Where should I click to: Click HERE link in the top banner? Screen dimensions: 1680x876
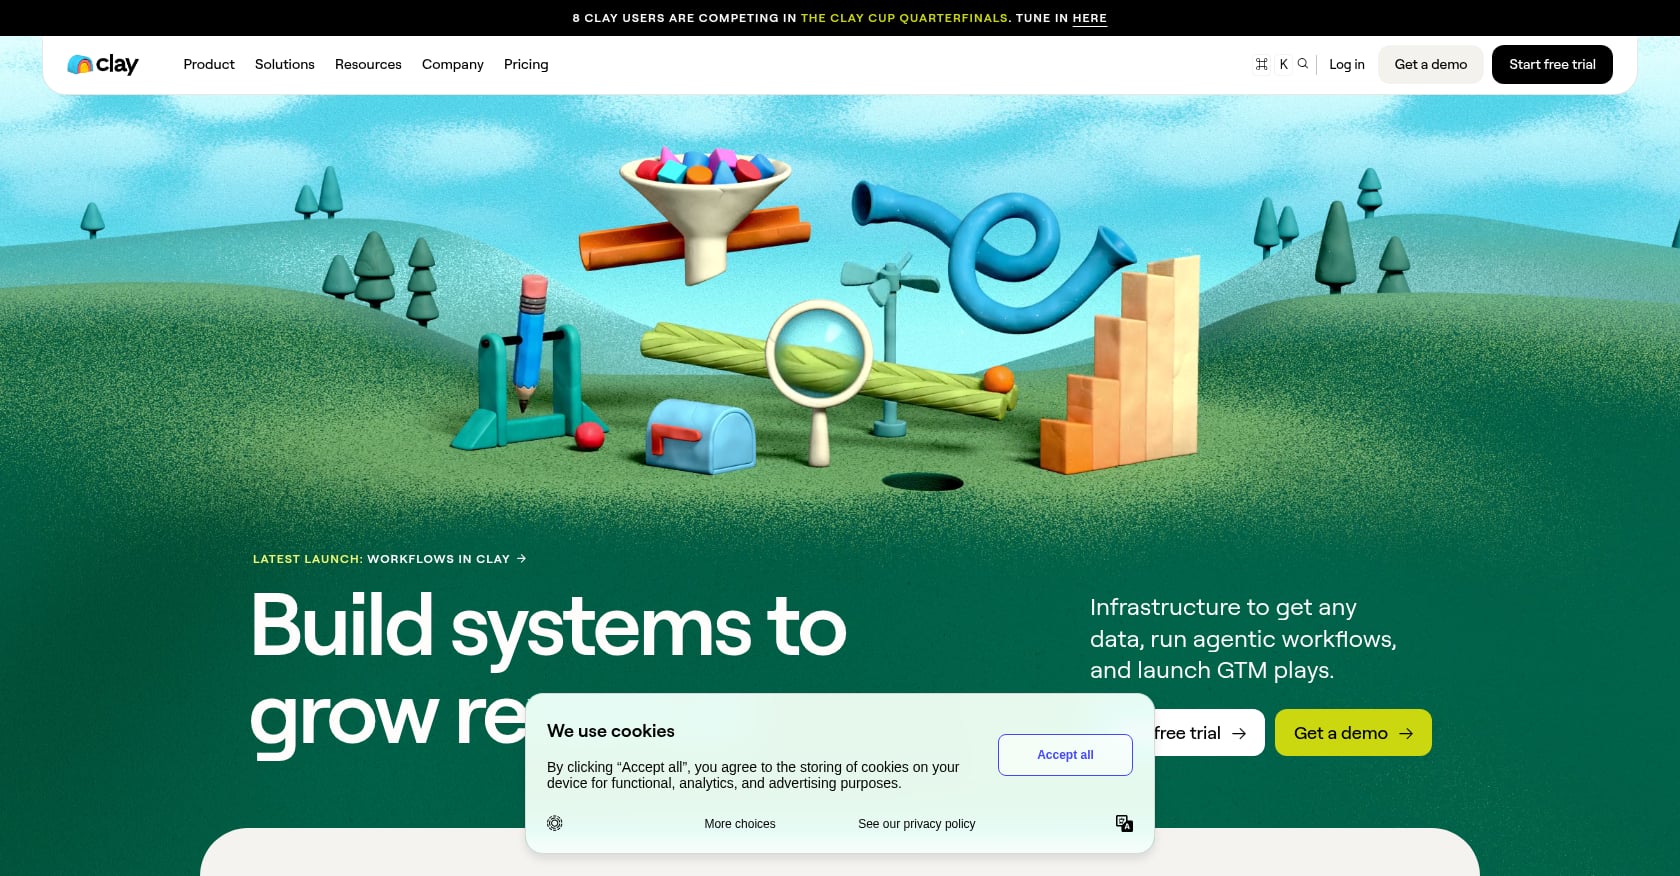1090,18
